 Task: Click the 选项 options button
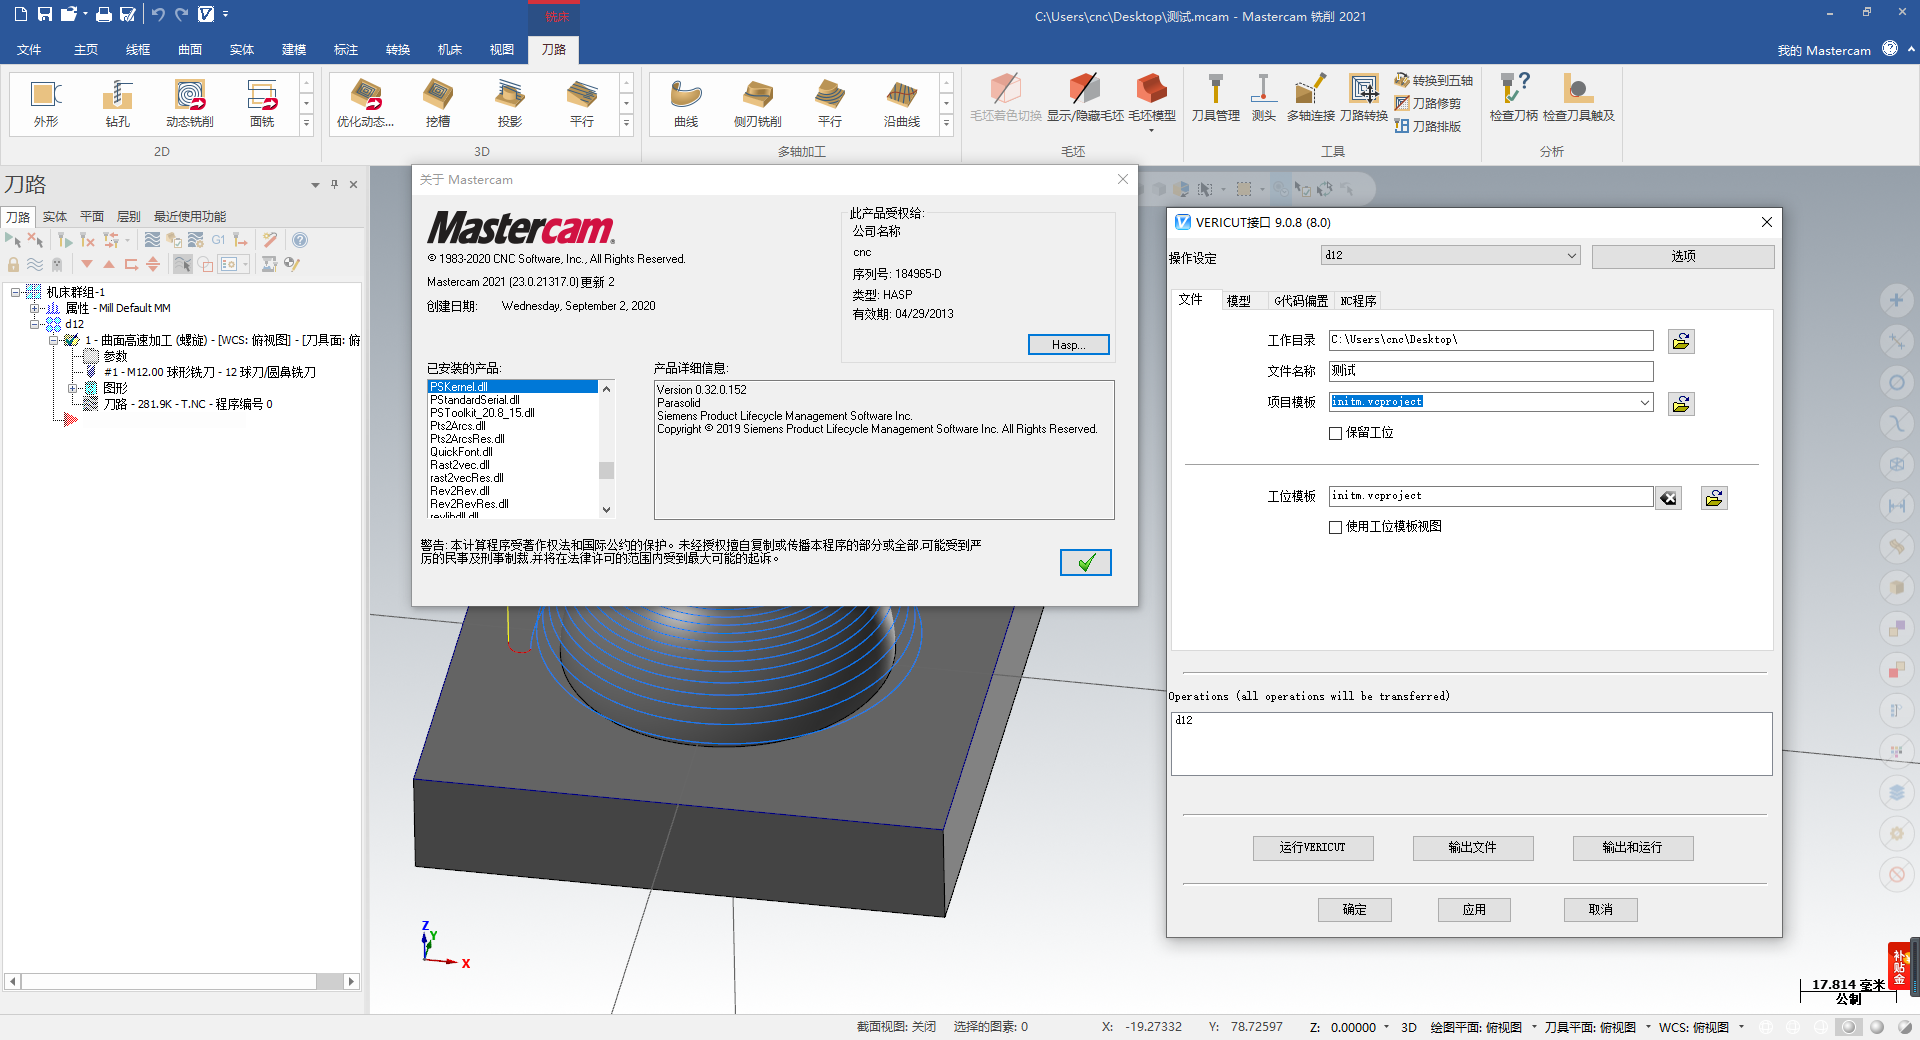point(1683,257)
